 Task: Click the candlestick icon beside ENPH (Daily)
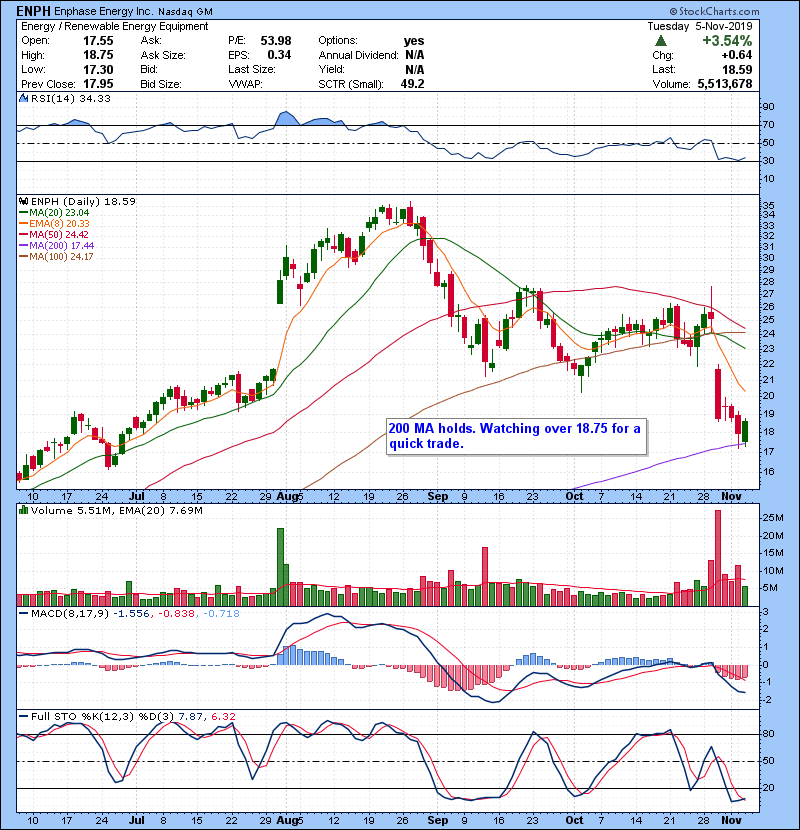pos(23,201)
